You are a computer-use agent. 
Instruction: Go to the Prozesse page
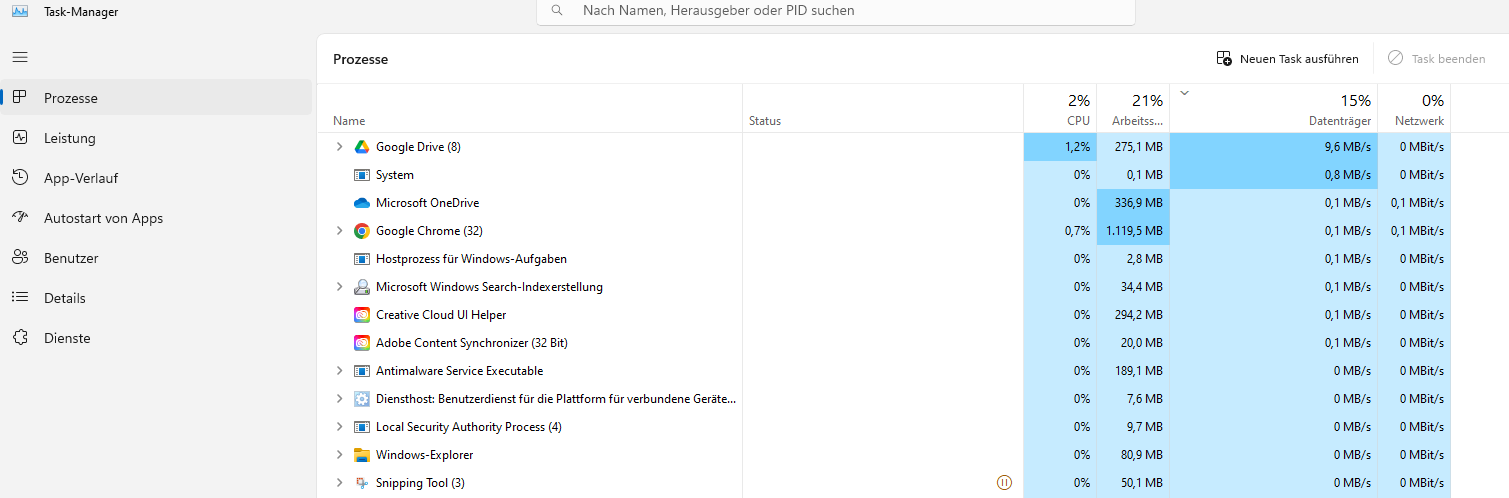[156, 98]
